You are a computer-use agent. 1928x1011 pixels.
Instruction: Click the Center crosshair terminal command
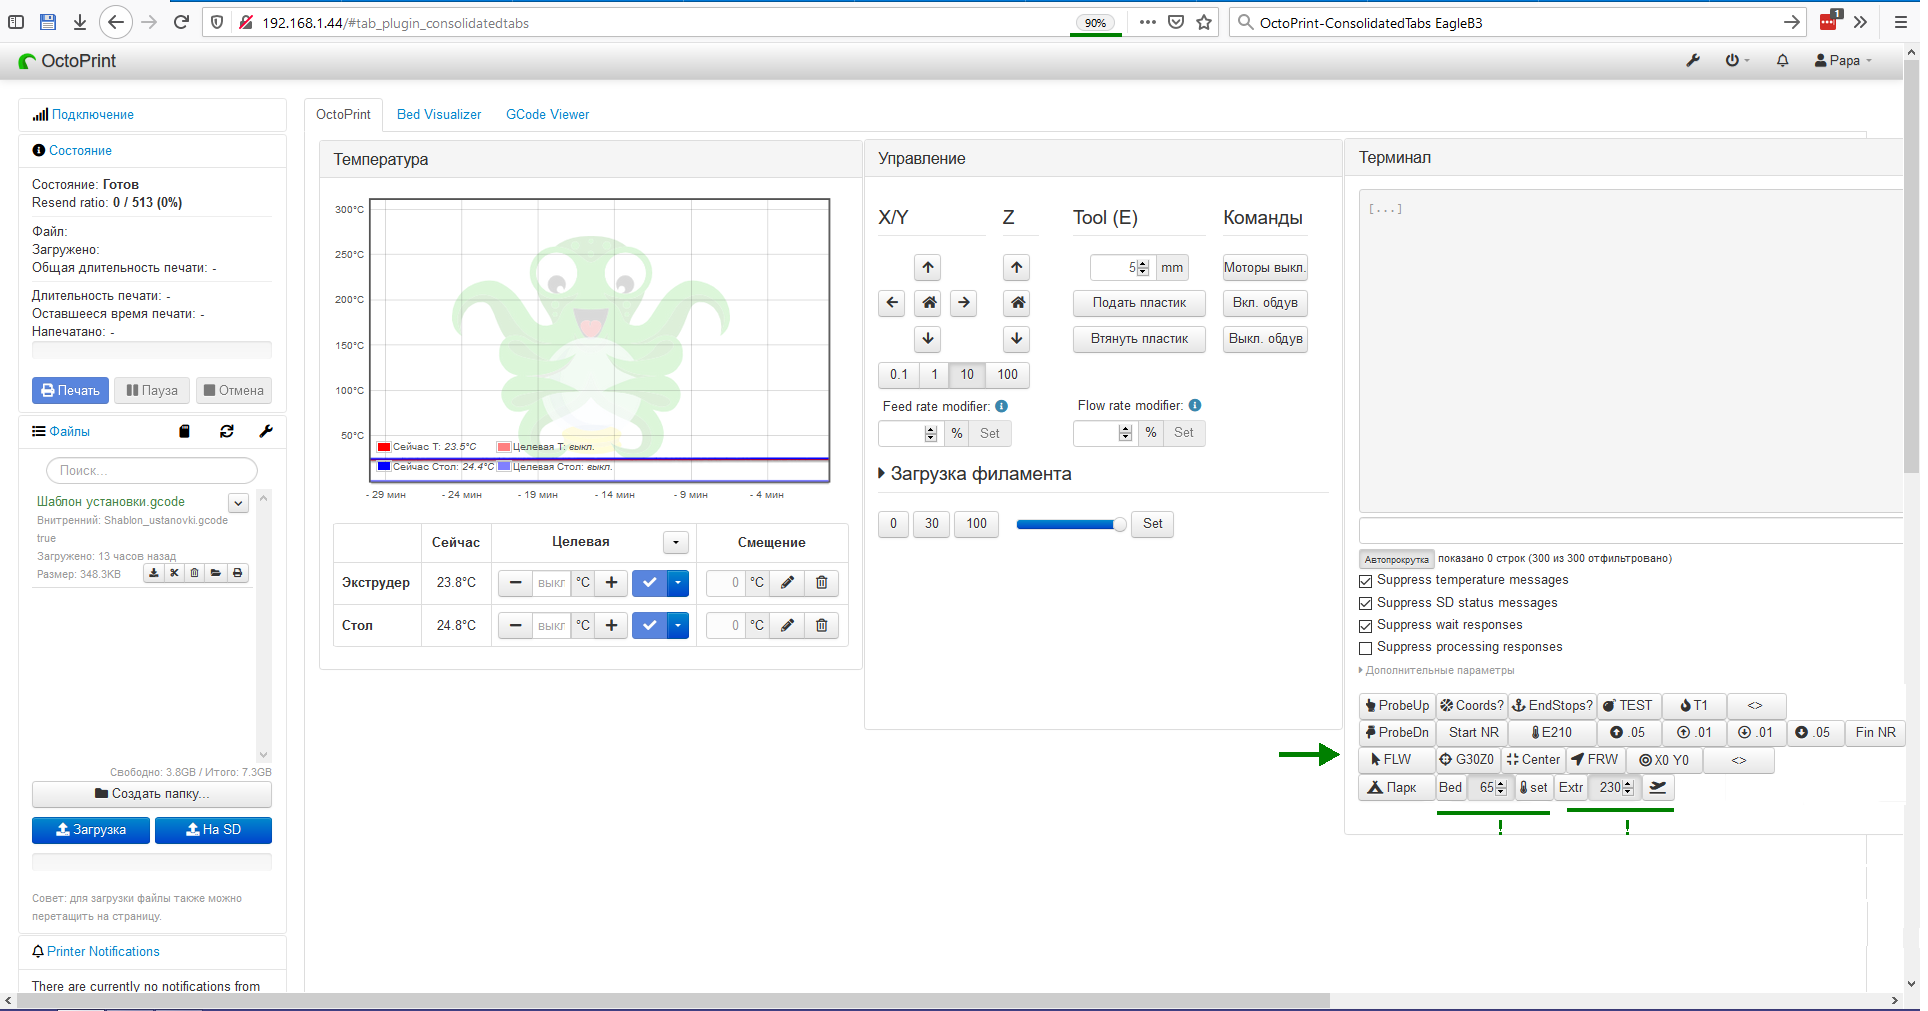coord(1532,760)
